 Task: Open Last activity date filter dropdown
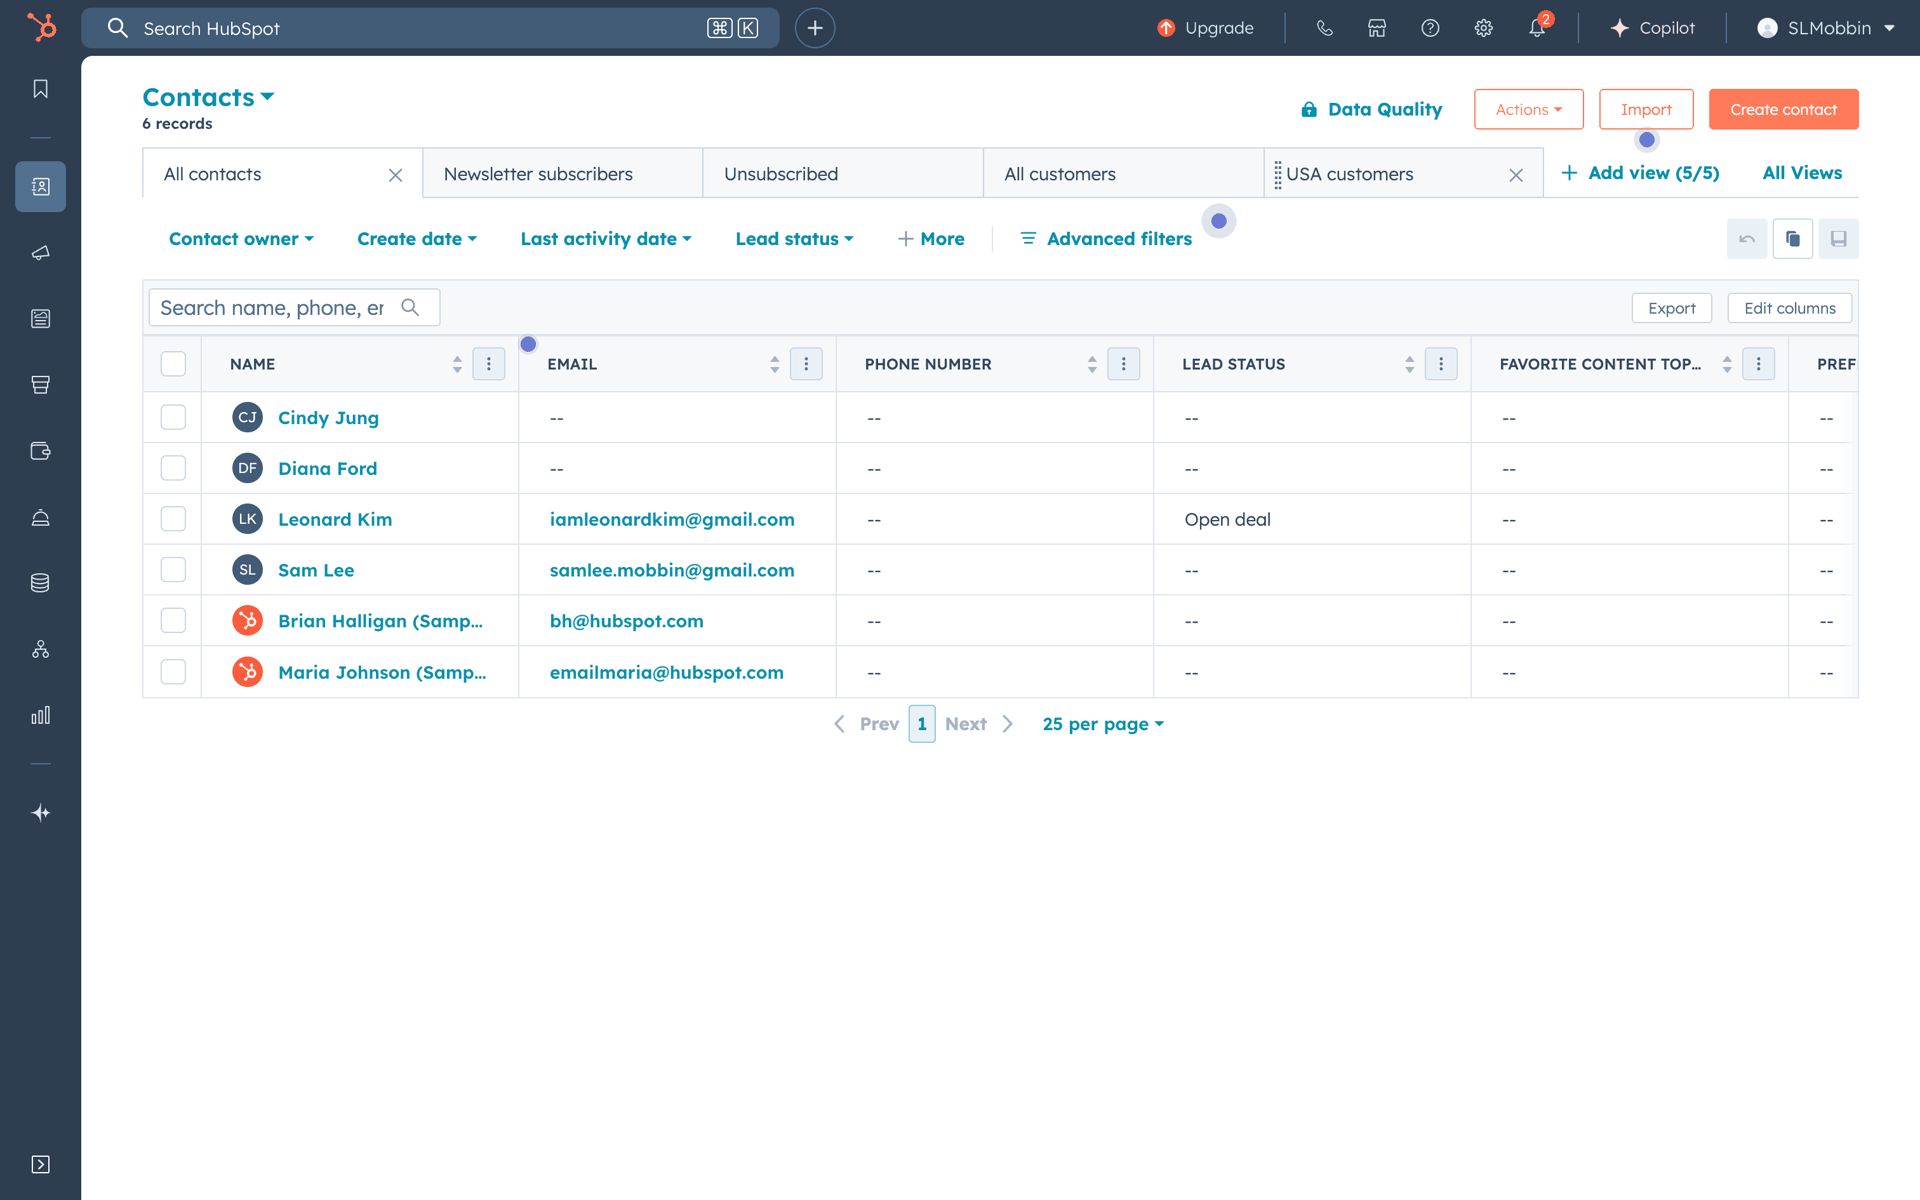click(606, 239)
